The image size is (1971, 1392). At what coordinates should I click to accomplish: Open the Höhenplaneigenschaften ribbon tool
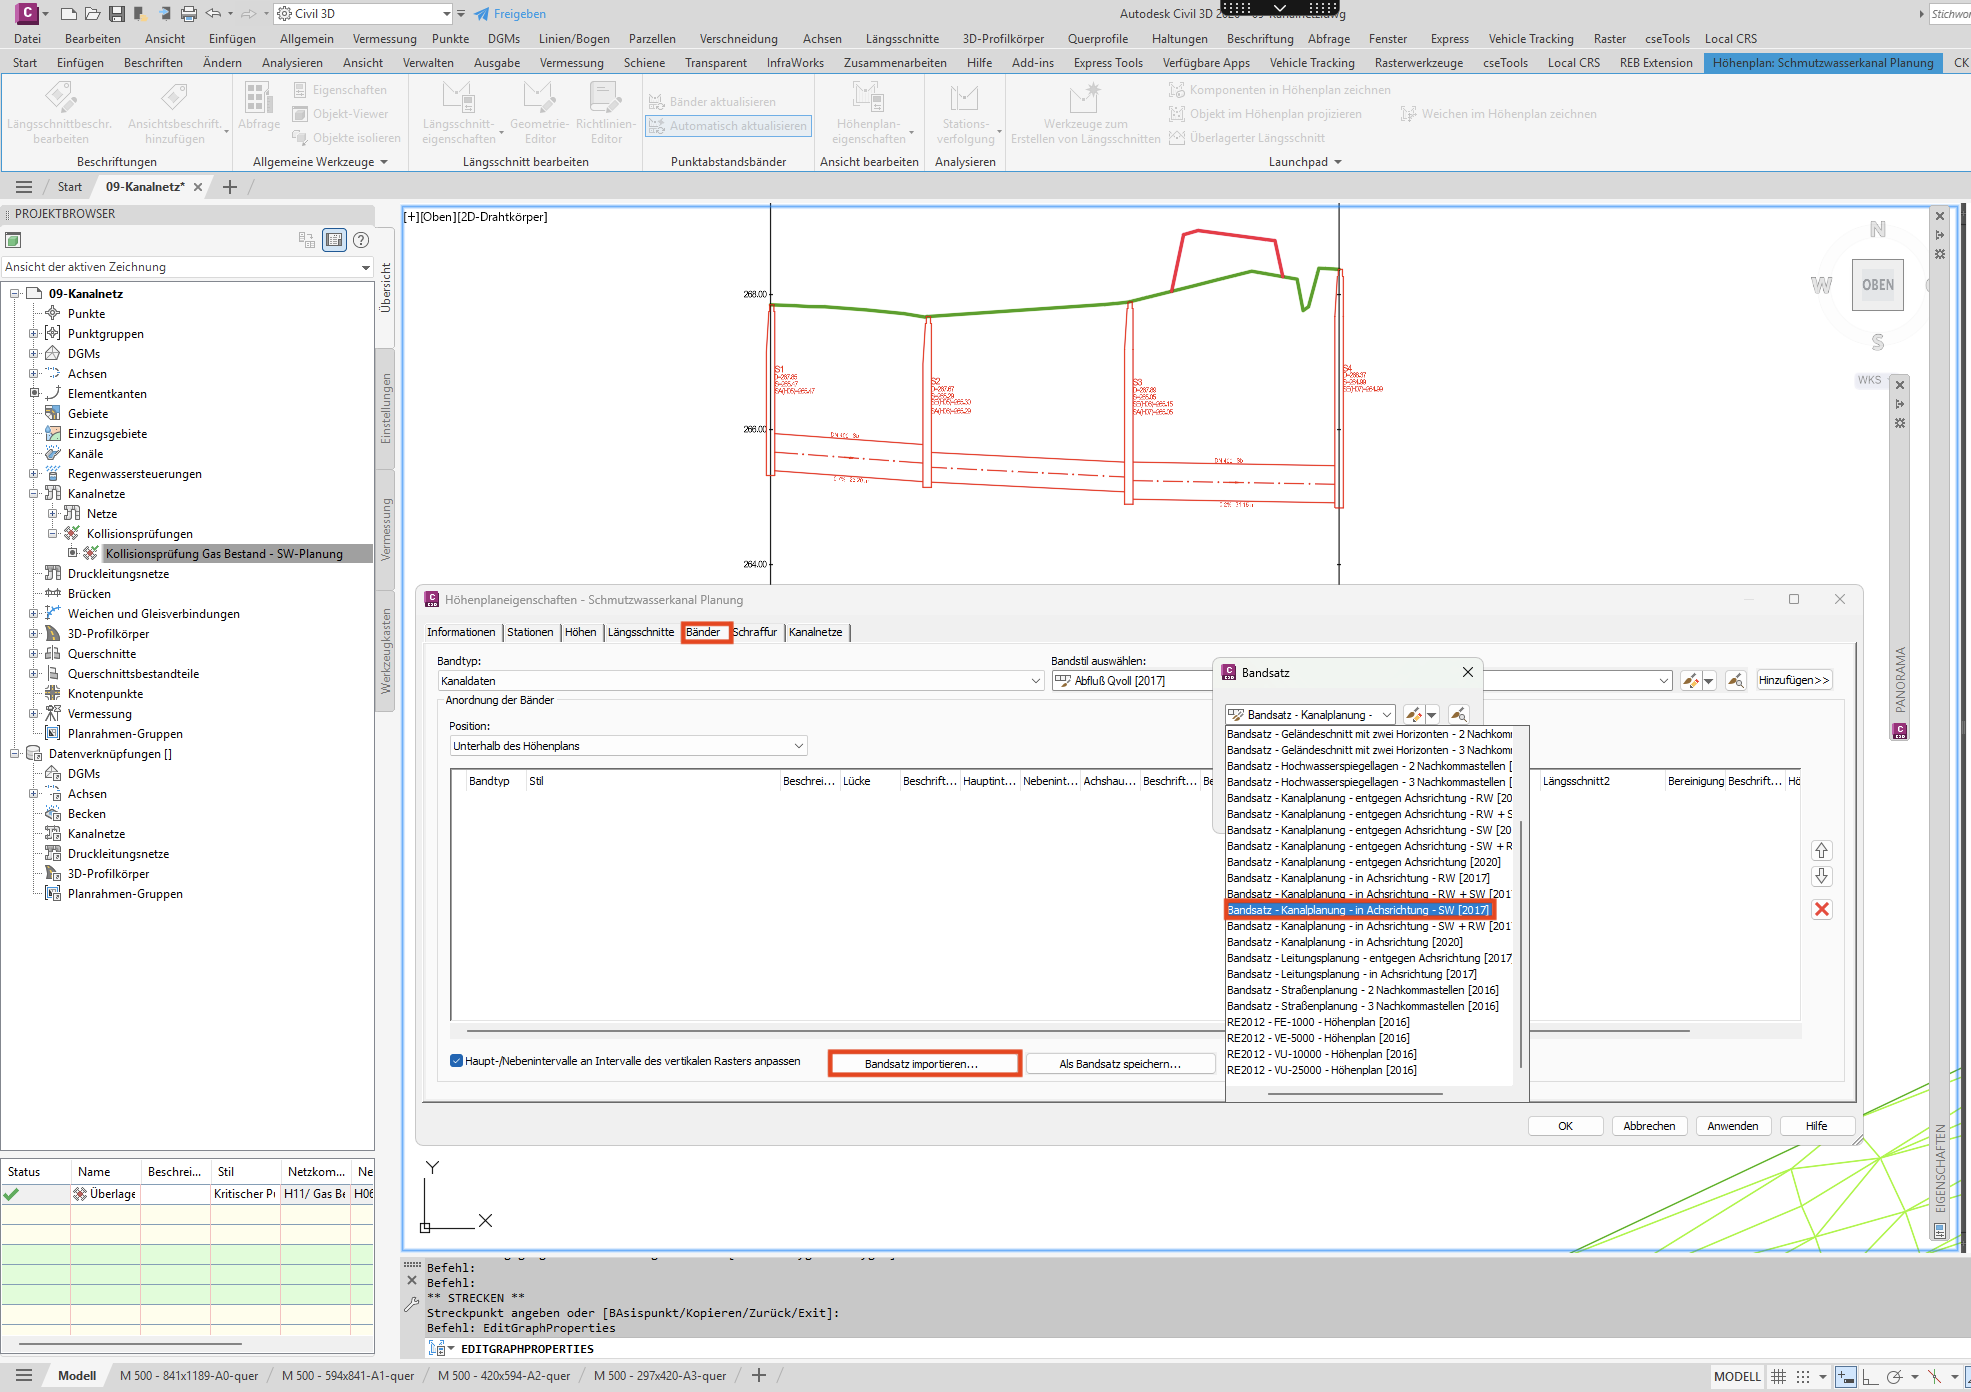coord(868,113)
